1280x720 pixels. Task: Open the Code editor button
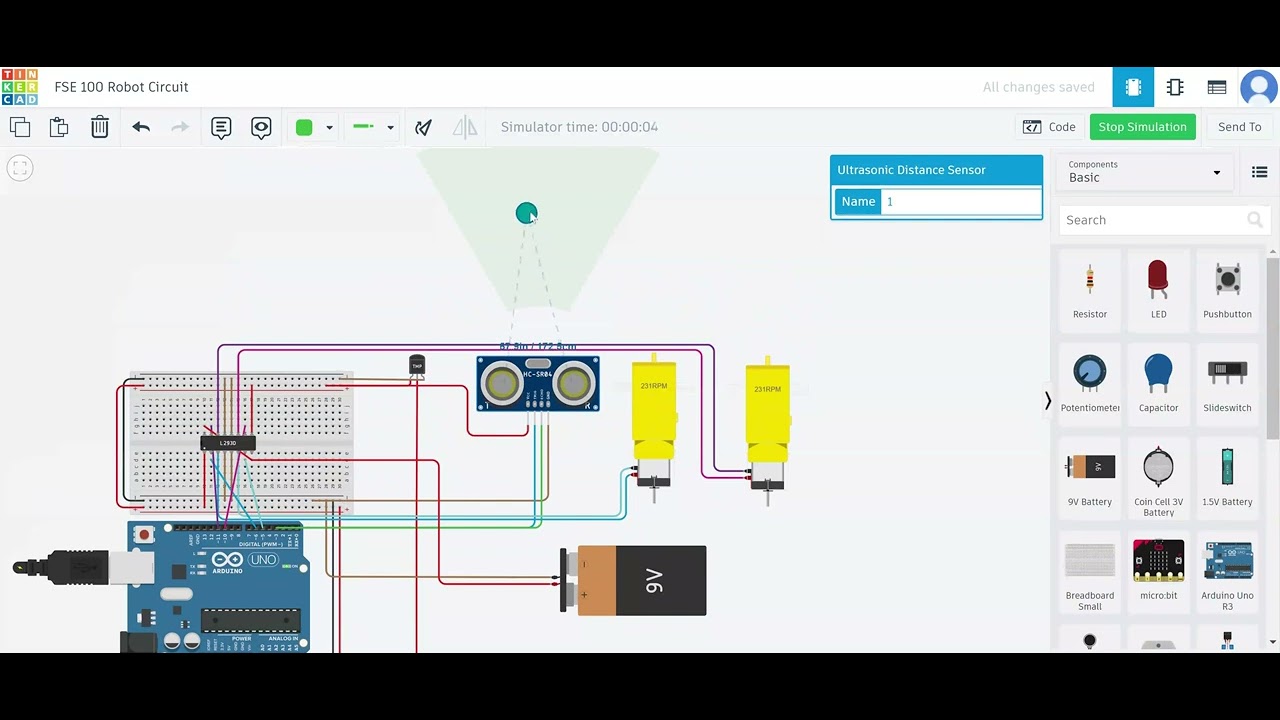tap(1049, 127)
